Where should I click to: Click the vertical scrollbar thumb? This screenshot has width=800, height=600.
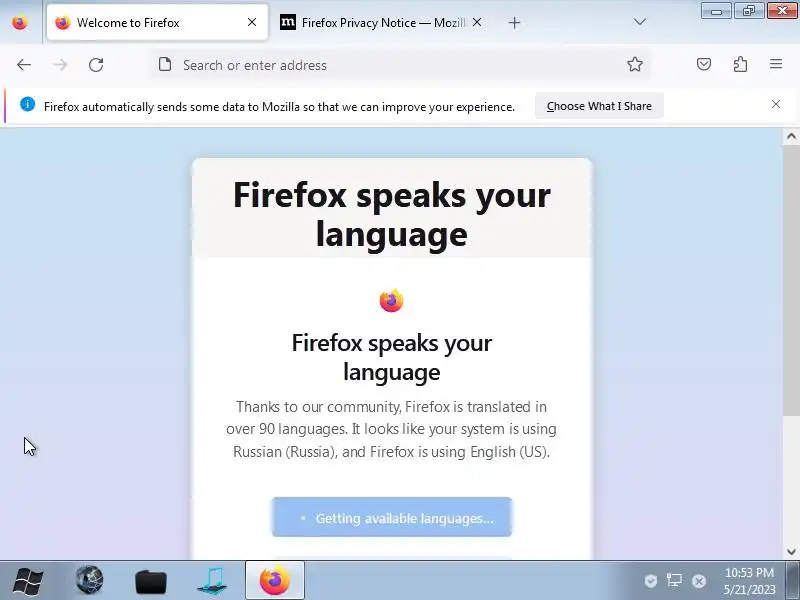[x=791, y=281]
